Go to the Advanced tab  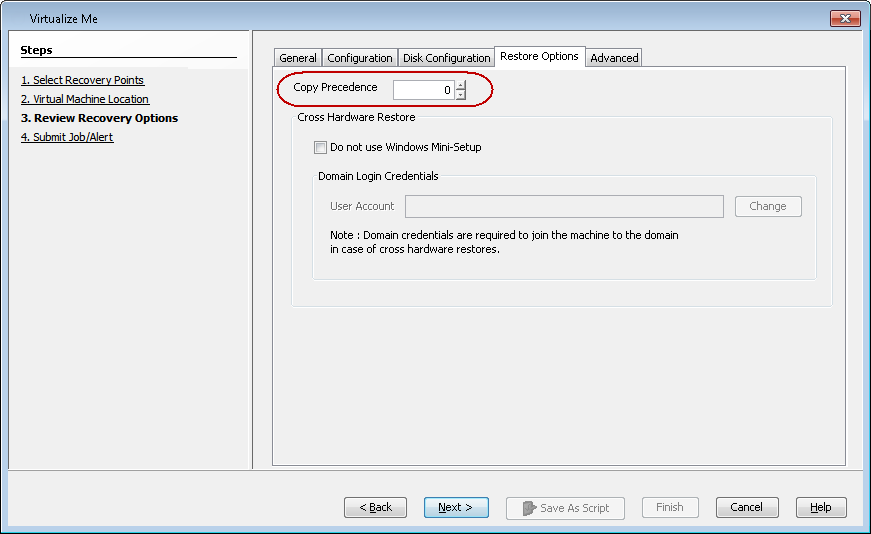pyautogui.click(x=614, y=58)
